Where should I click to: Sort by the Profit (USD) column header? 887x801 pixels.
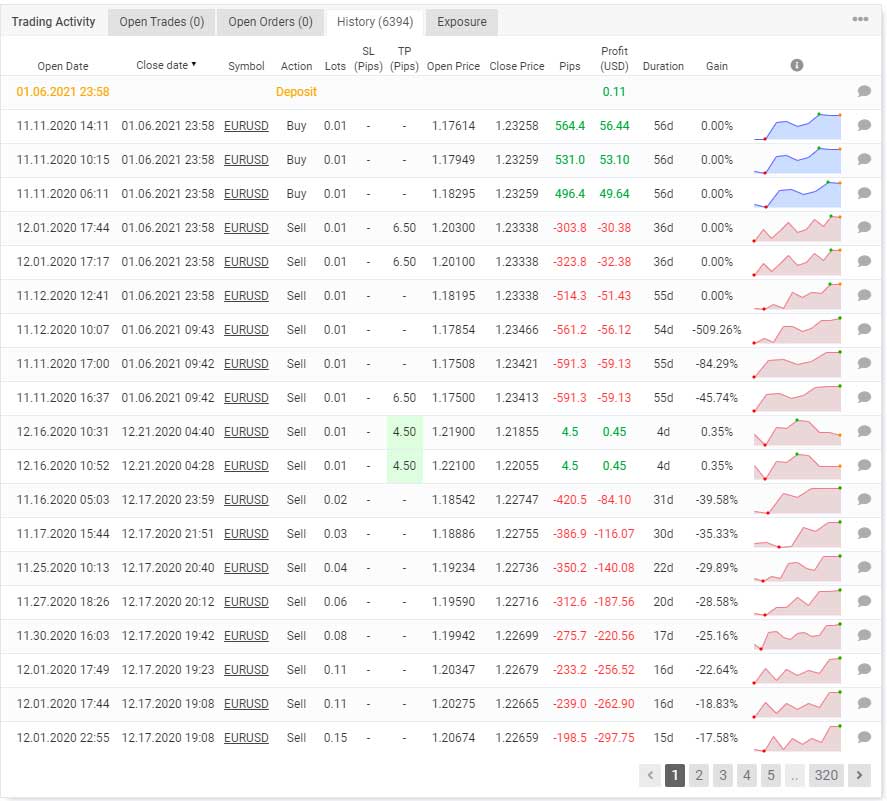614,59
